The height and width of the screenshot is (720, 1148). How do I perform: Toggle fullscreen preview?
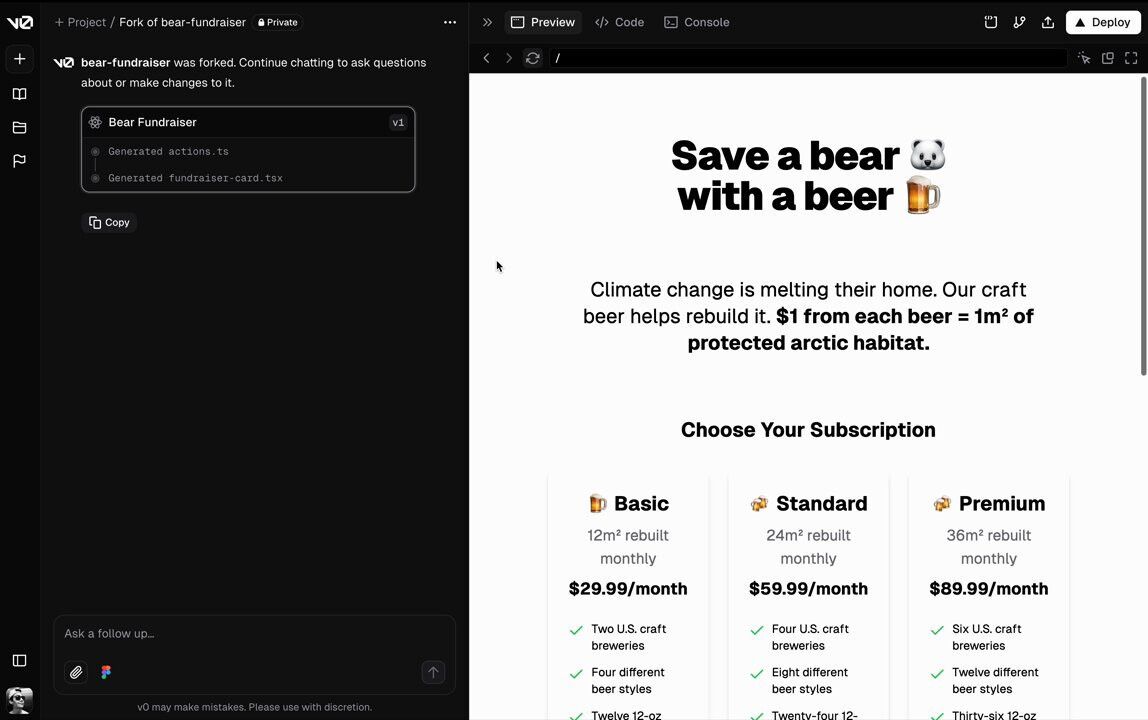point(1131,58)
